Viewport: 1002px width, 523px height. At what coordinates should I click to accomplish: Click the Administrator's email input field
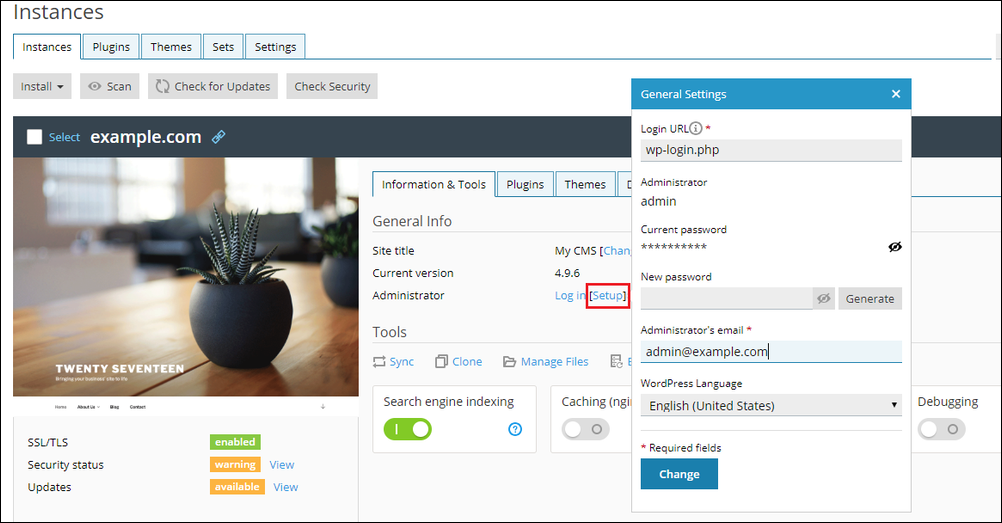[771, 352]
